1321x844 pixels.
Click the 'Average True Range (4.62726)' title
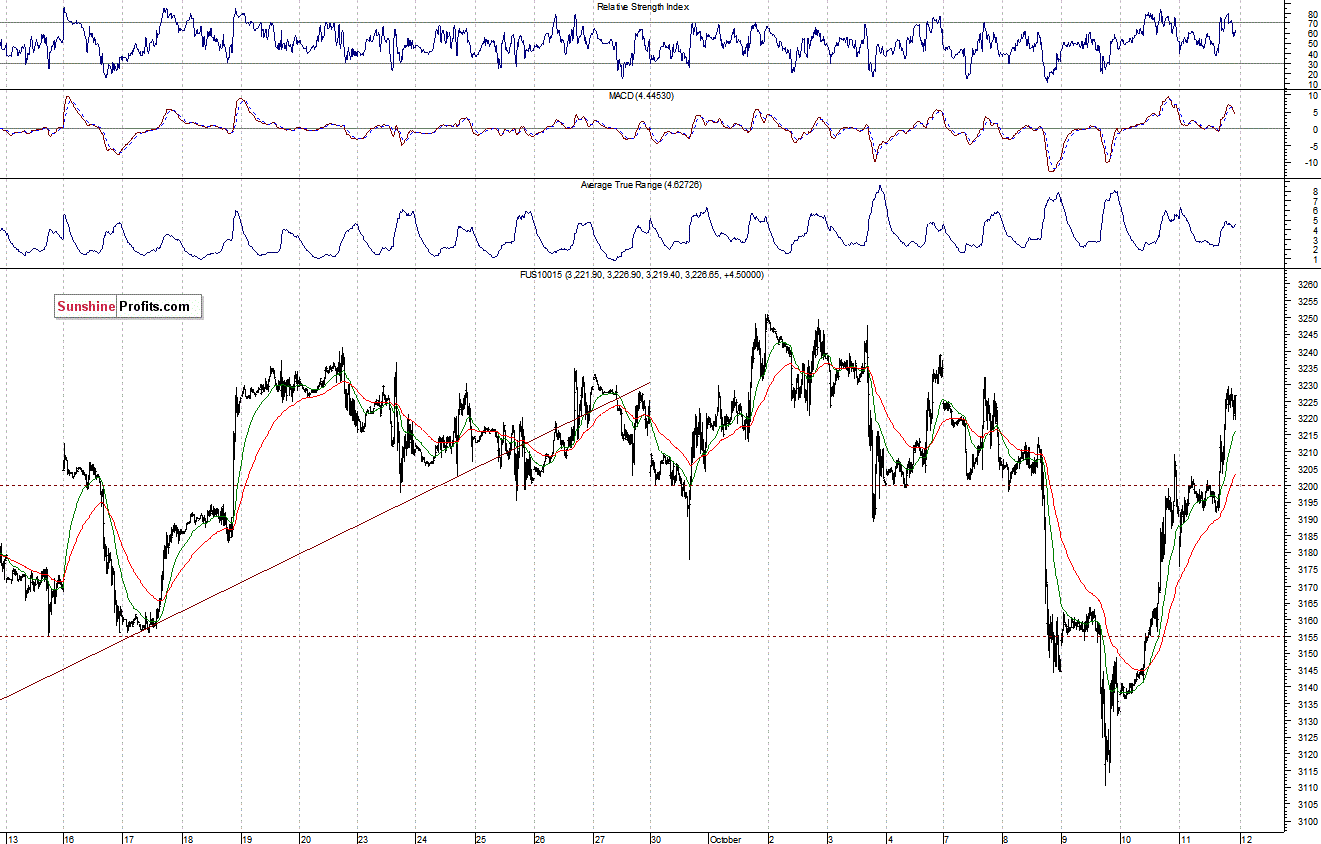click(x=643, y=185)
